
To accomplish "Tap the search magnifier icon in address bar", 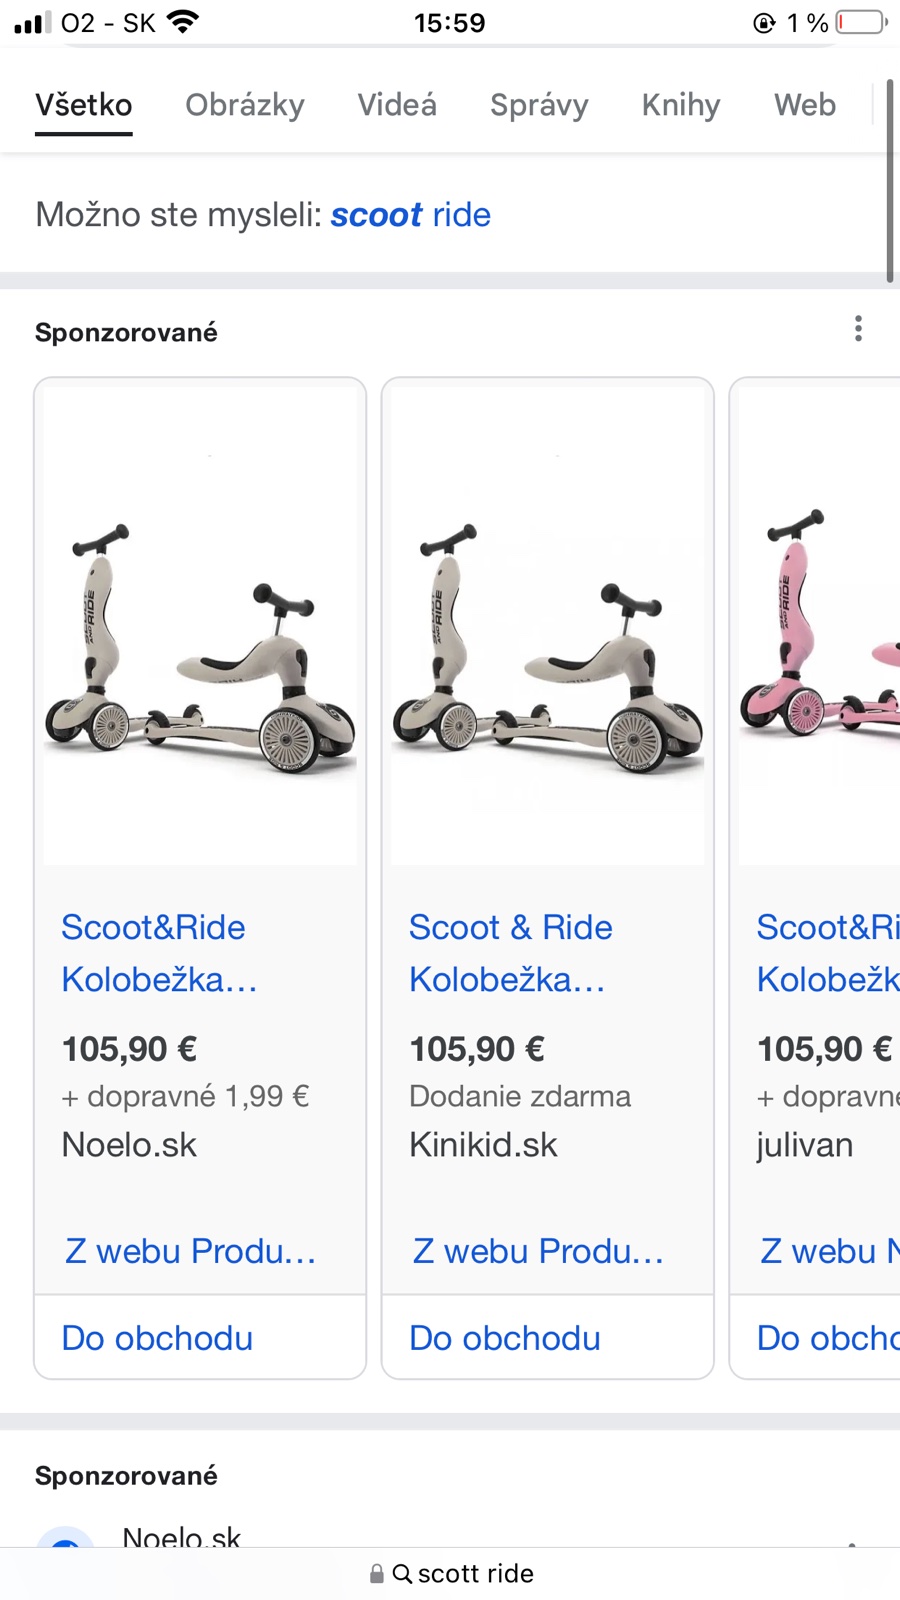I will (x=402, y=1574).
